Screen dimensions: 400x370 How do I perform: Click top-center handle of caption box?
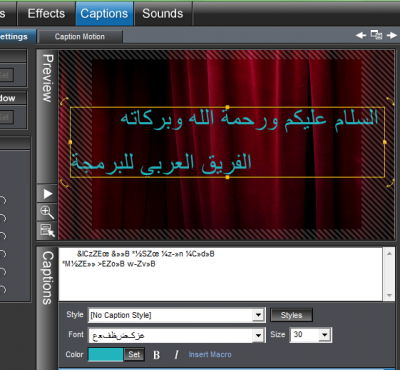(227, 107)
